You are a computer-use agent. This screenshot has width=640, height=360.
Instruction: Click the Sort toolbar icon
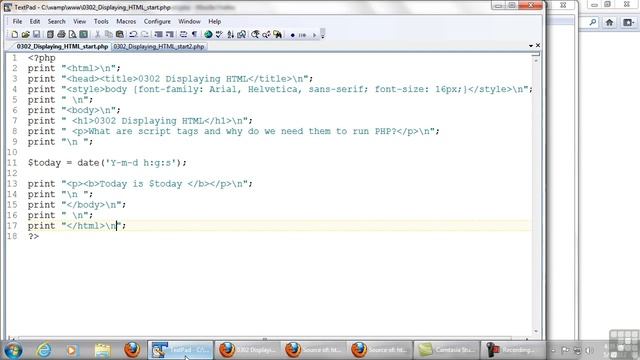point(231,35)
